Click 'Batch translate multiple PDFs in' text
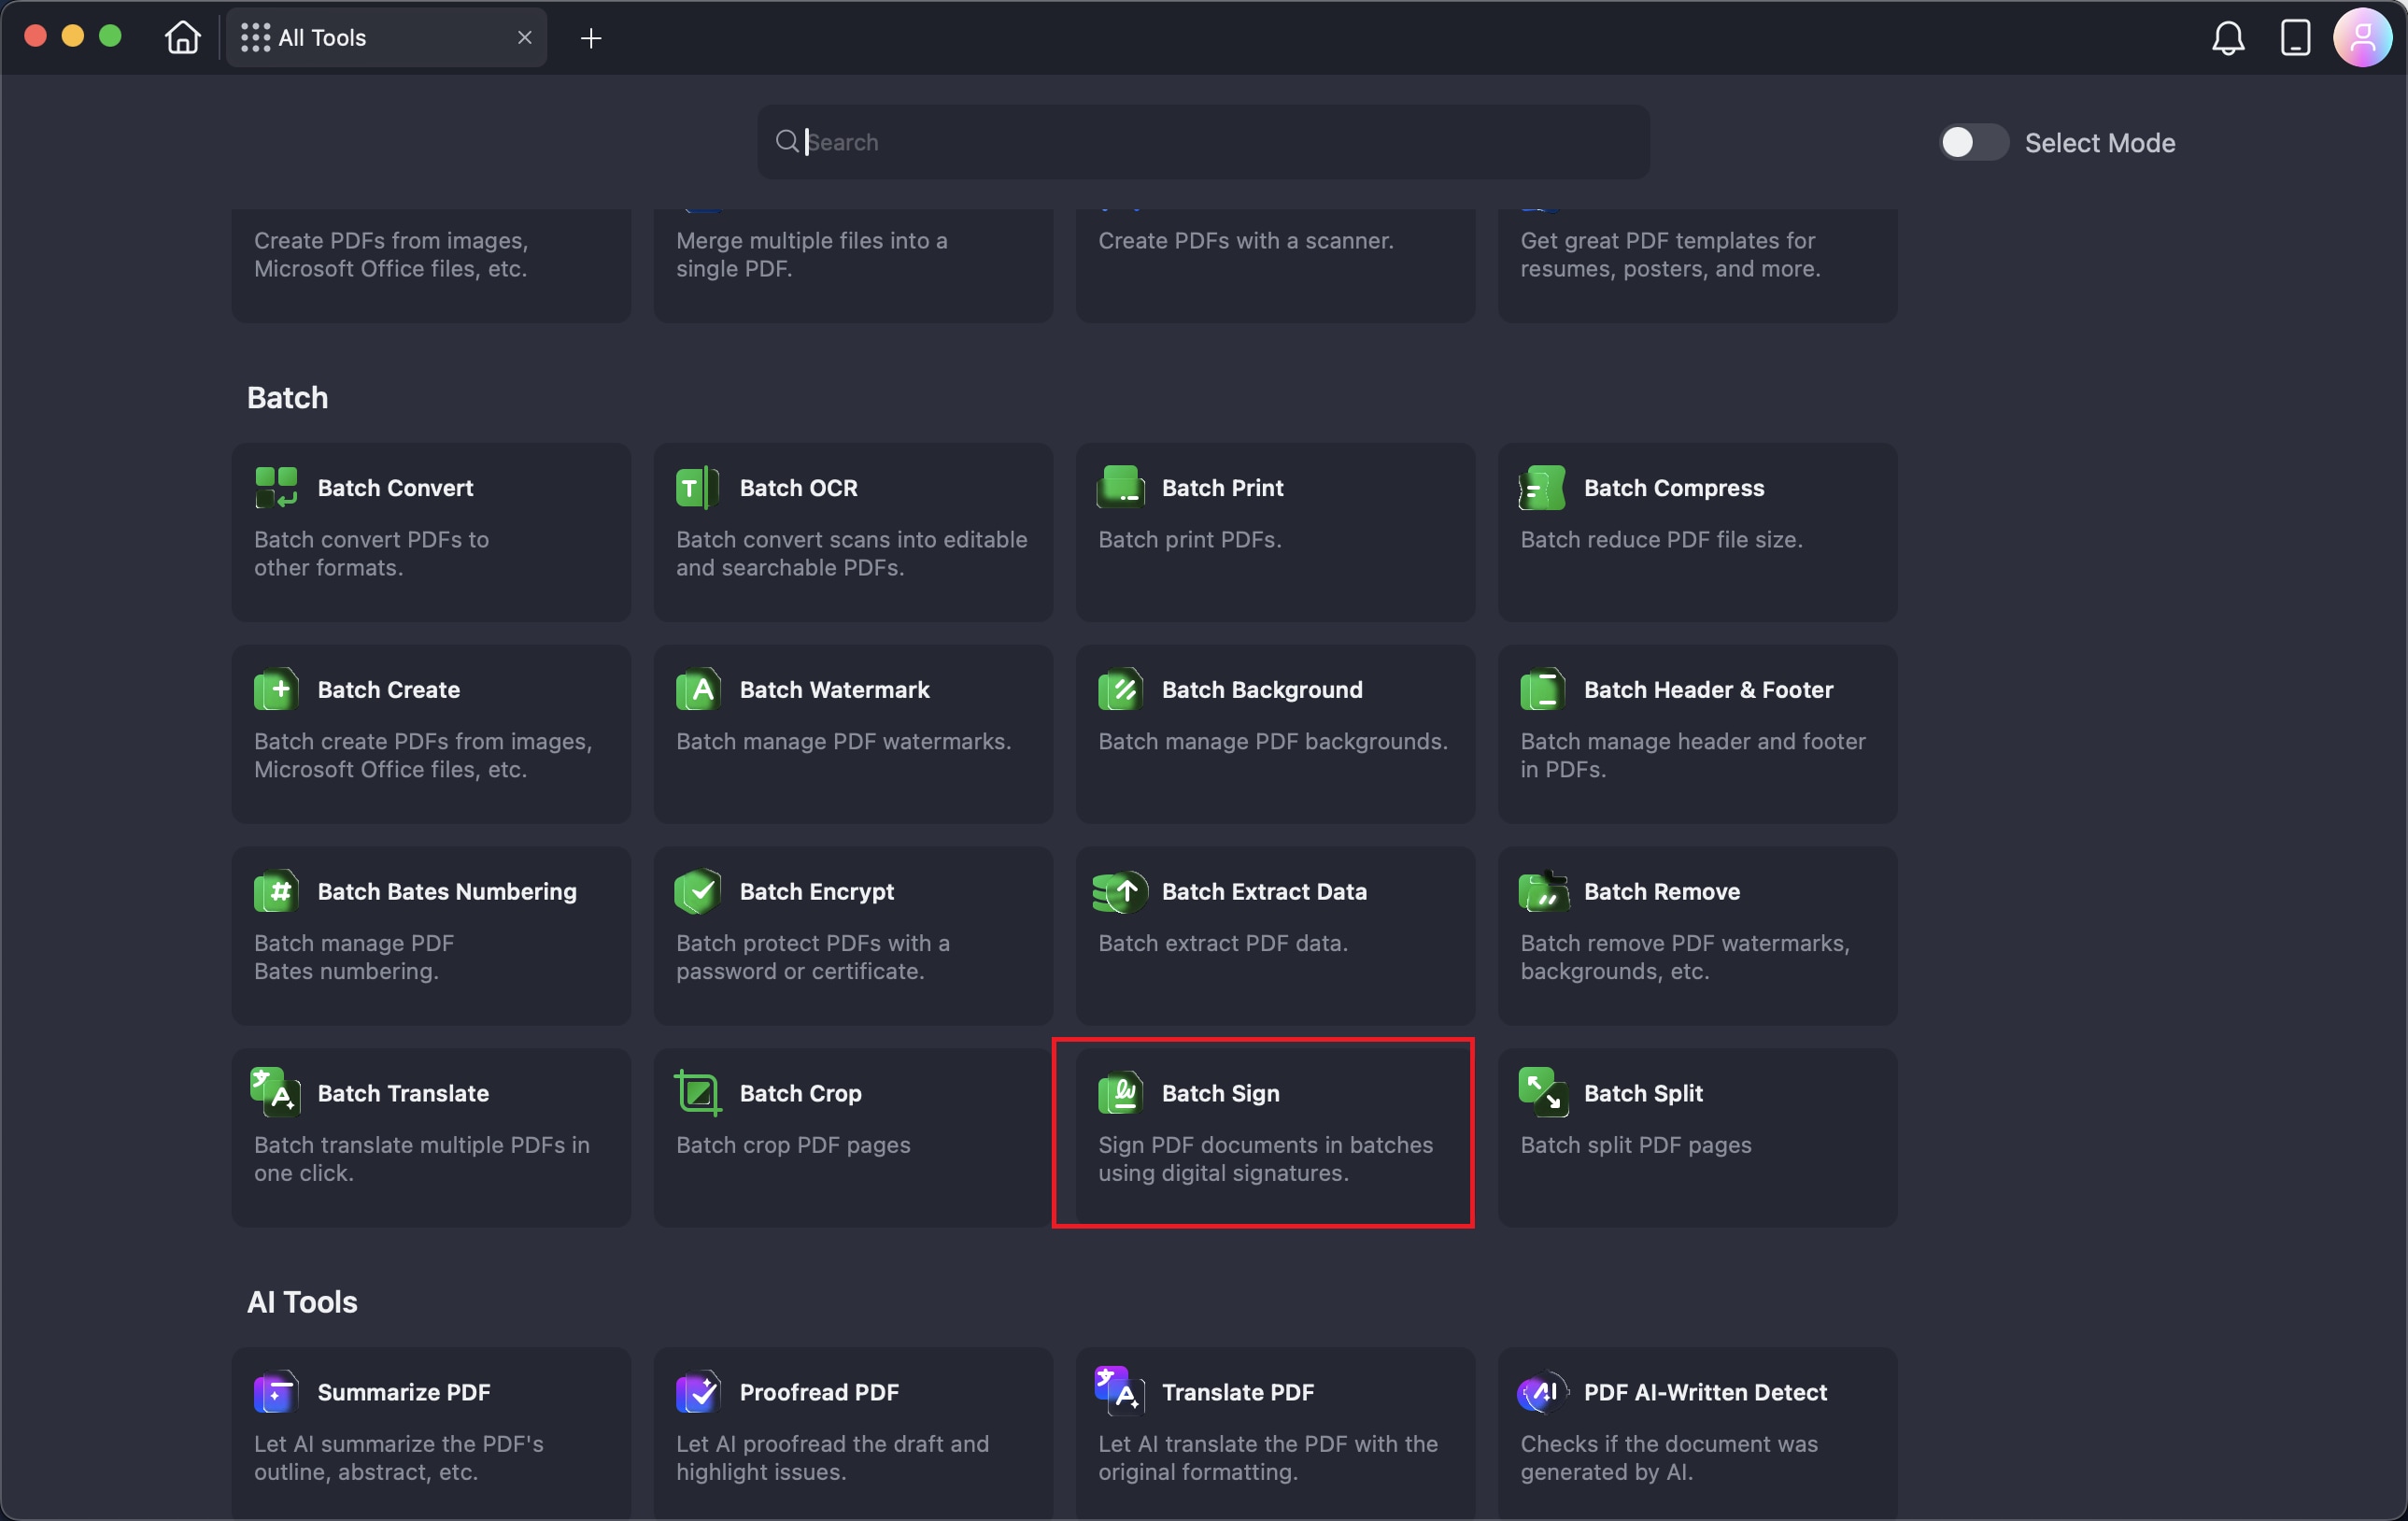2408x1521 pixels. coord(422,1145)
